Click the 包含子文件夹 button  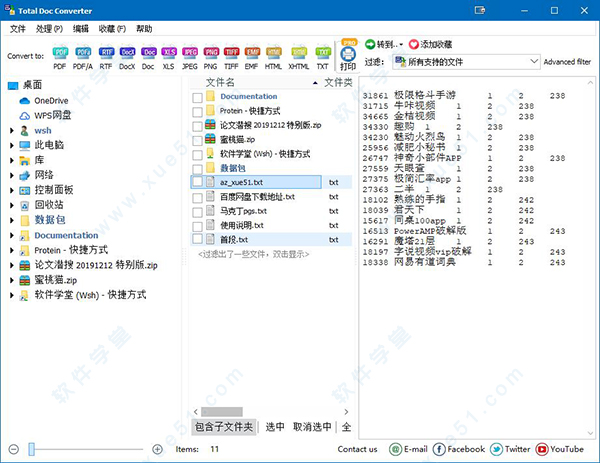pos(224,427)
